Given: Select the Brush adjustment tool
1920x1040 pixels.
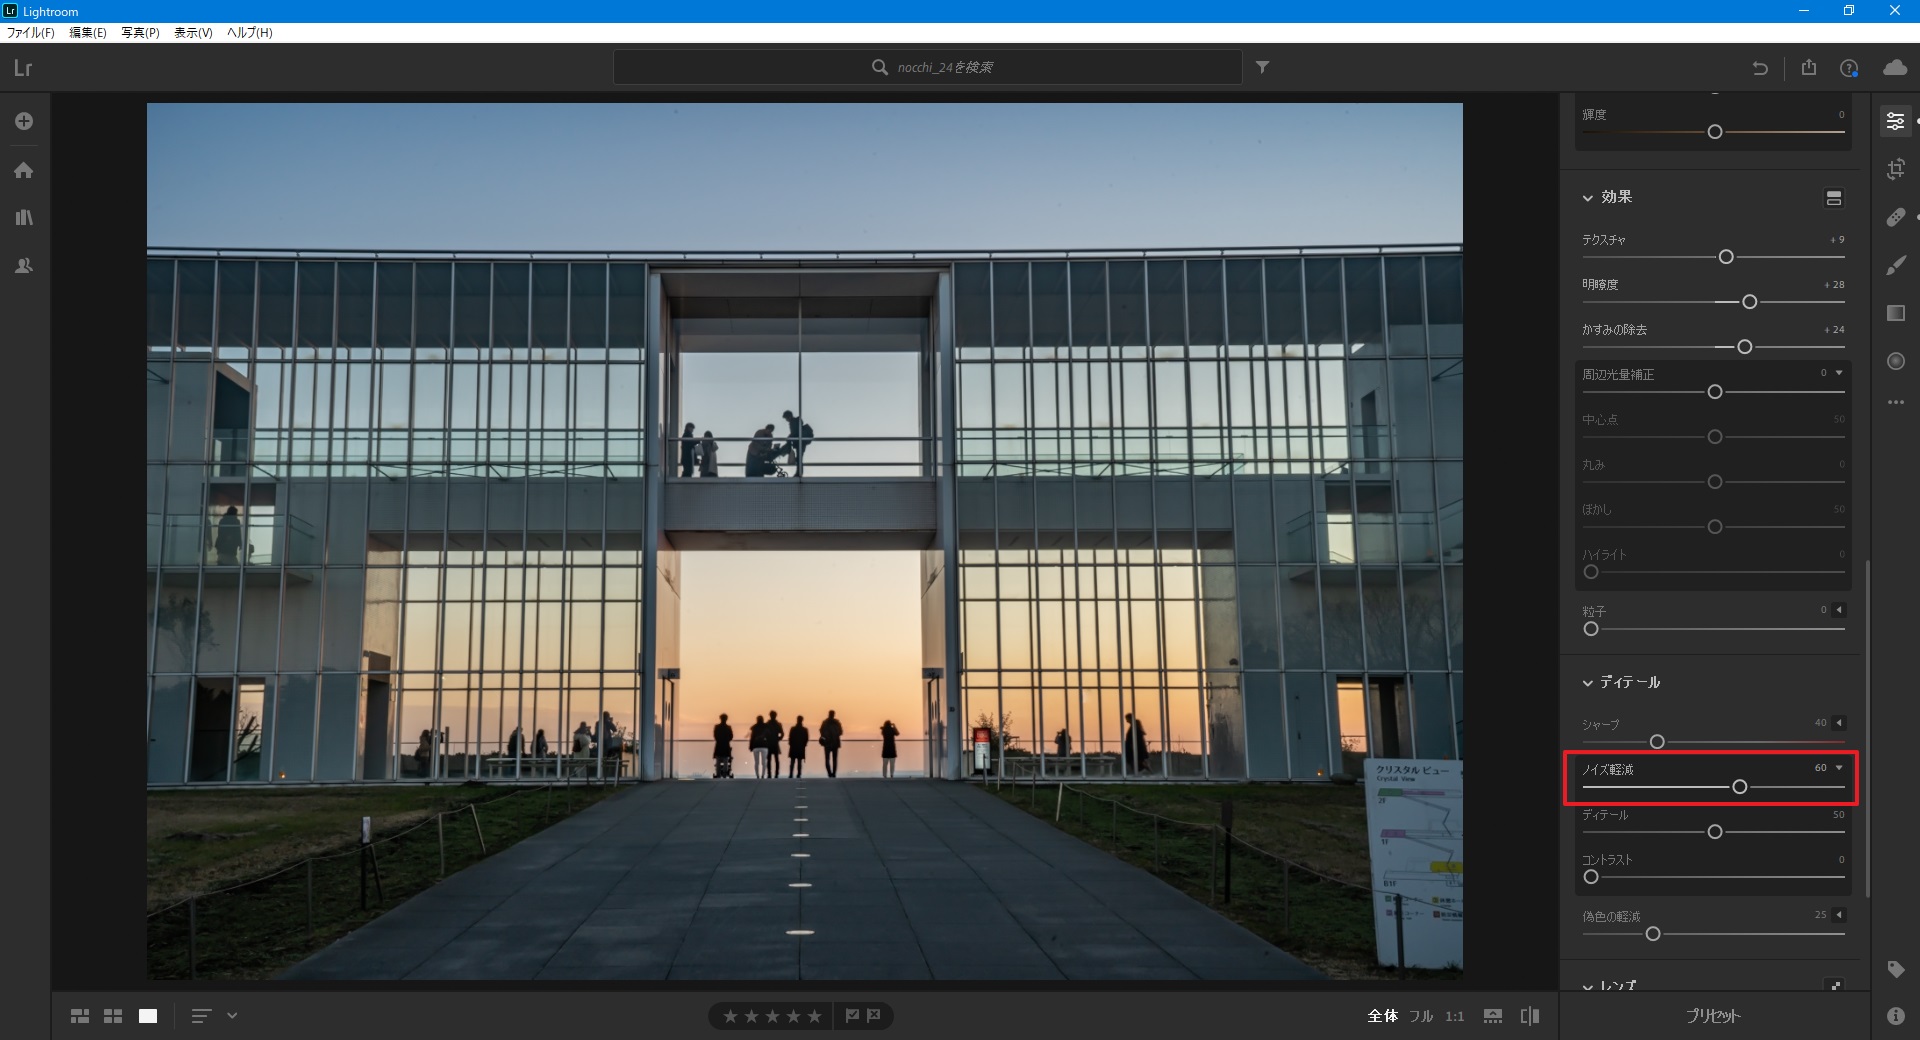Looking at the screenshot, I should click(1895, 265).
